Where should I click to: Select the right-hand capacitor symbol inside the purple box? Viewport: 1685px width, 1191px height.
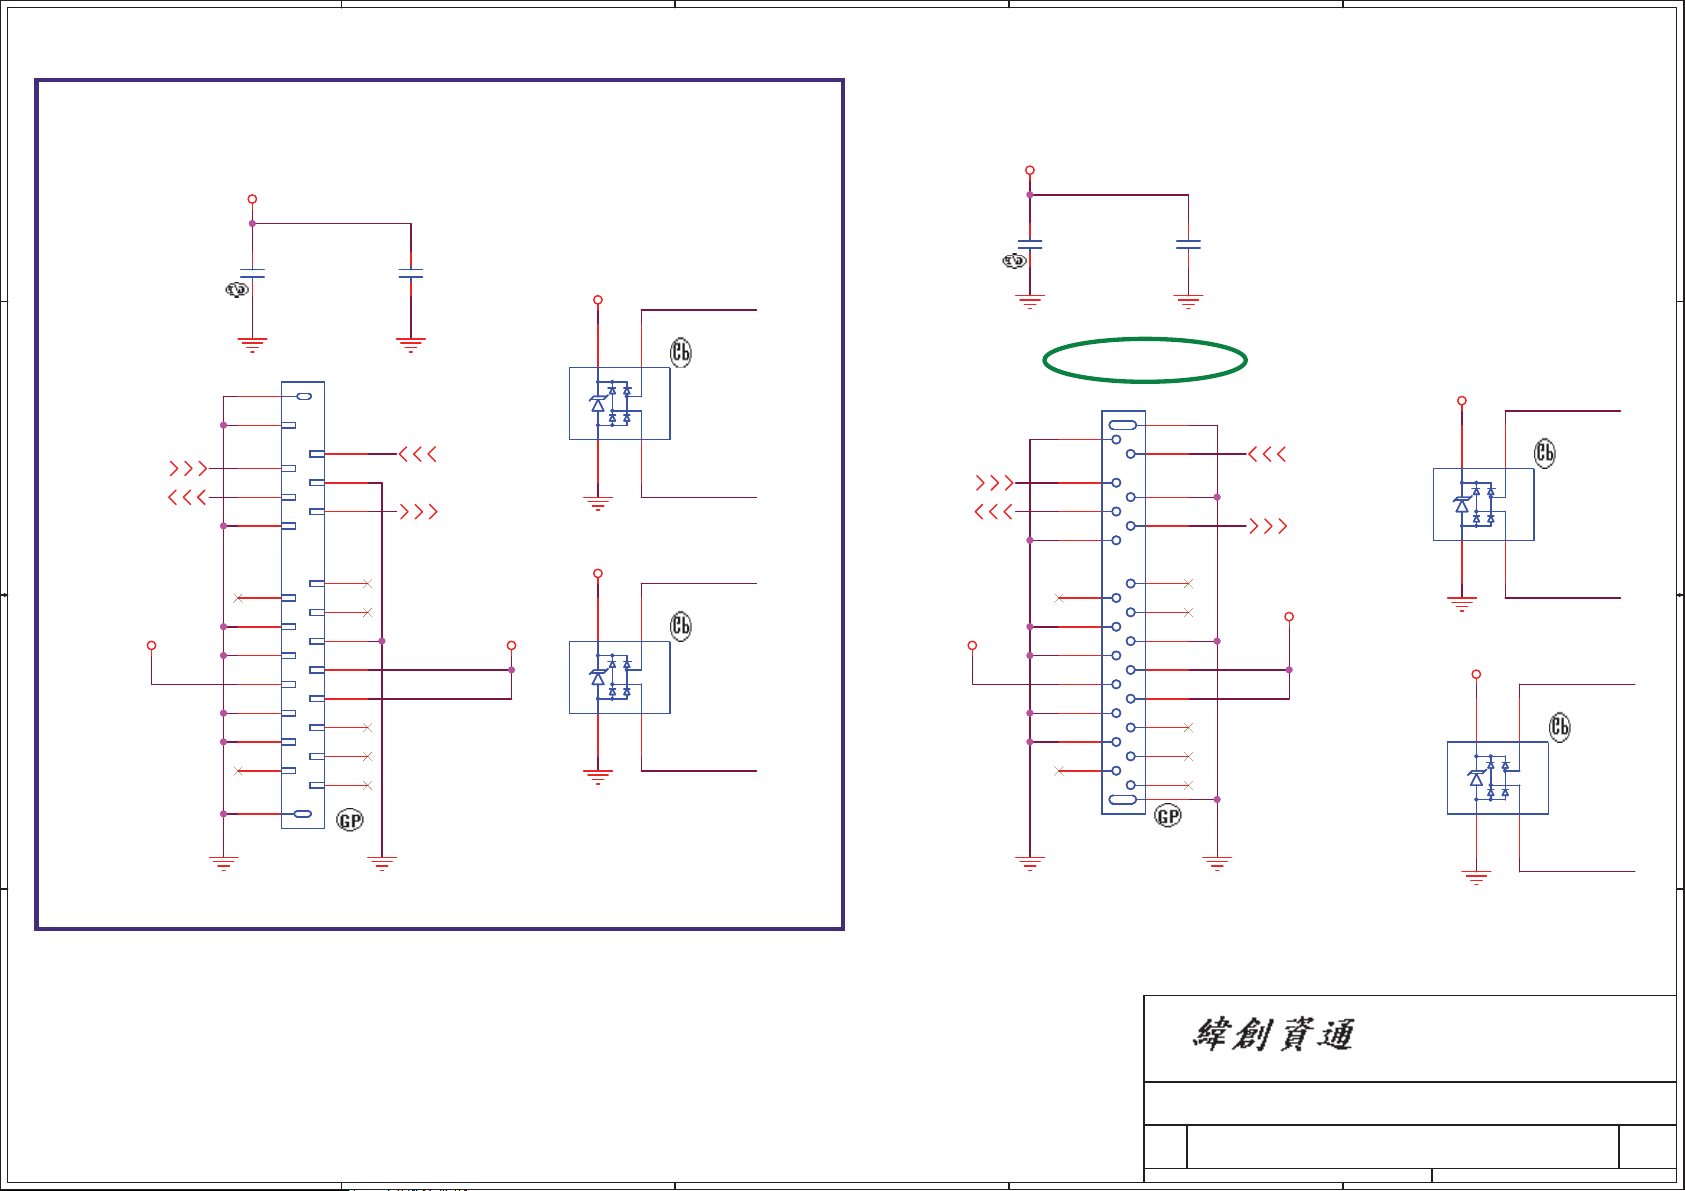411,273
